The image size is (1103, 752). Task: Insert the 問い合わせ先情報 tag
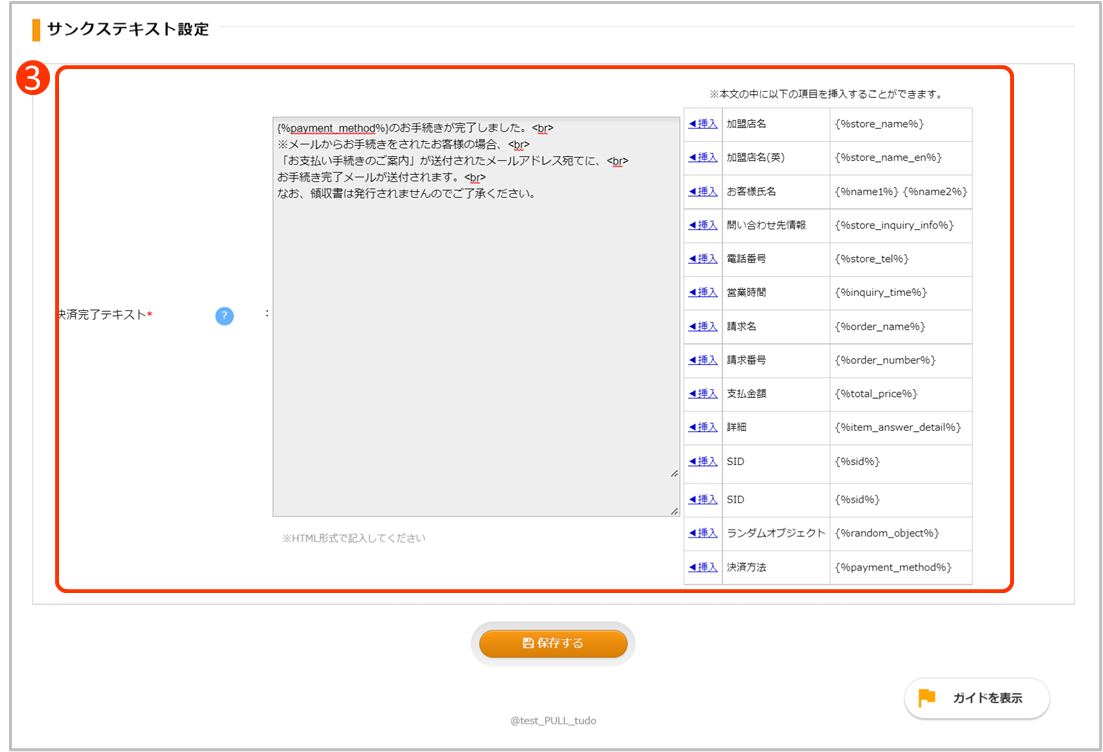click(703, 225)
